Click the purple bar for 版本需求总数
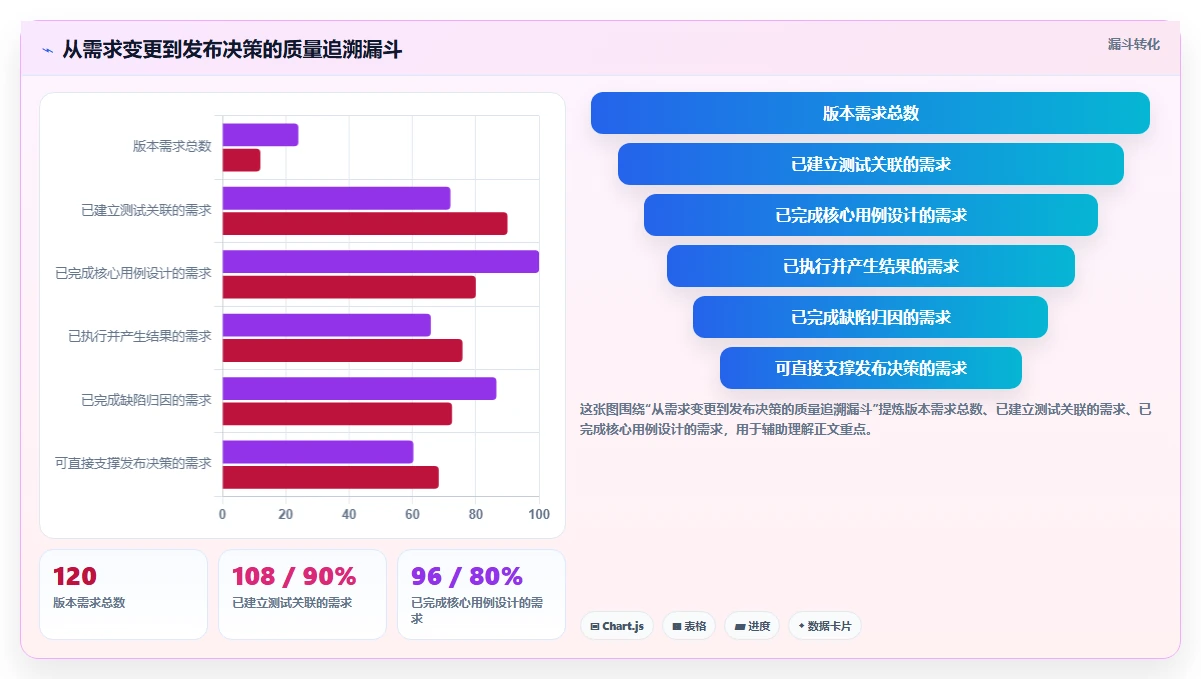This screenshot has width=1201, height=679. pyautogui.click(x=260, y=135)
